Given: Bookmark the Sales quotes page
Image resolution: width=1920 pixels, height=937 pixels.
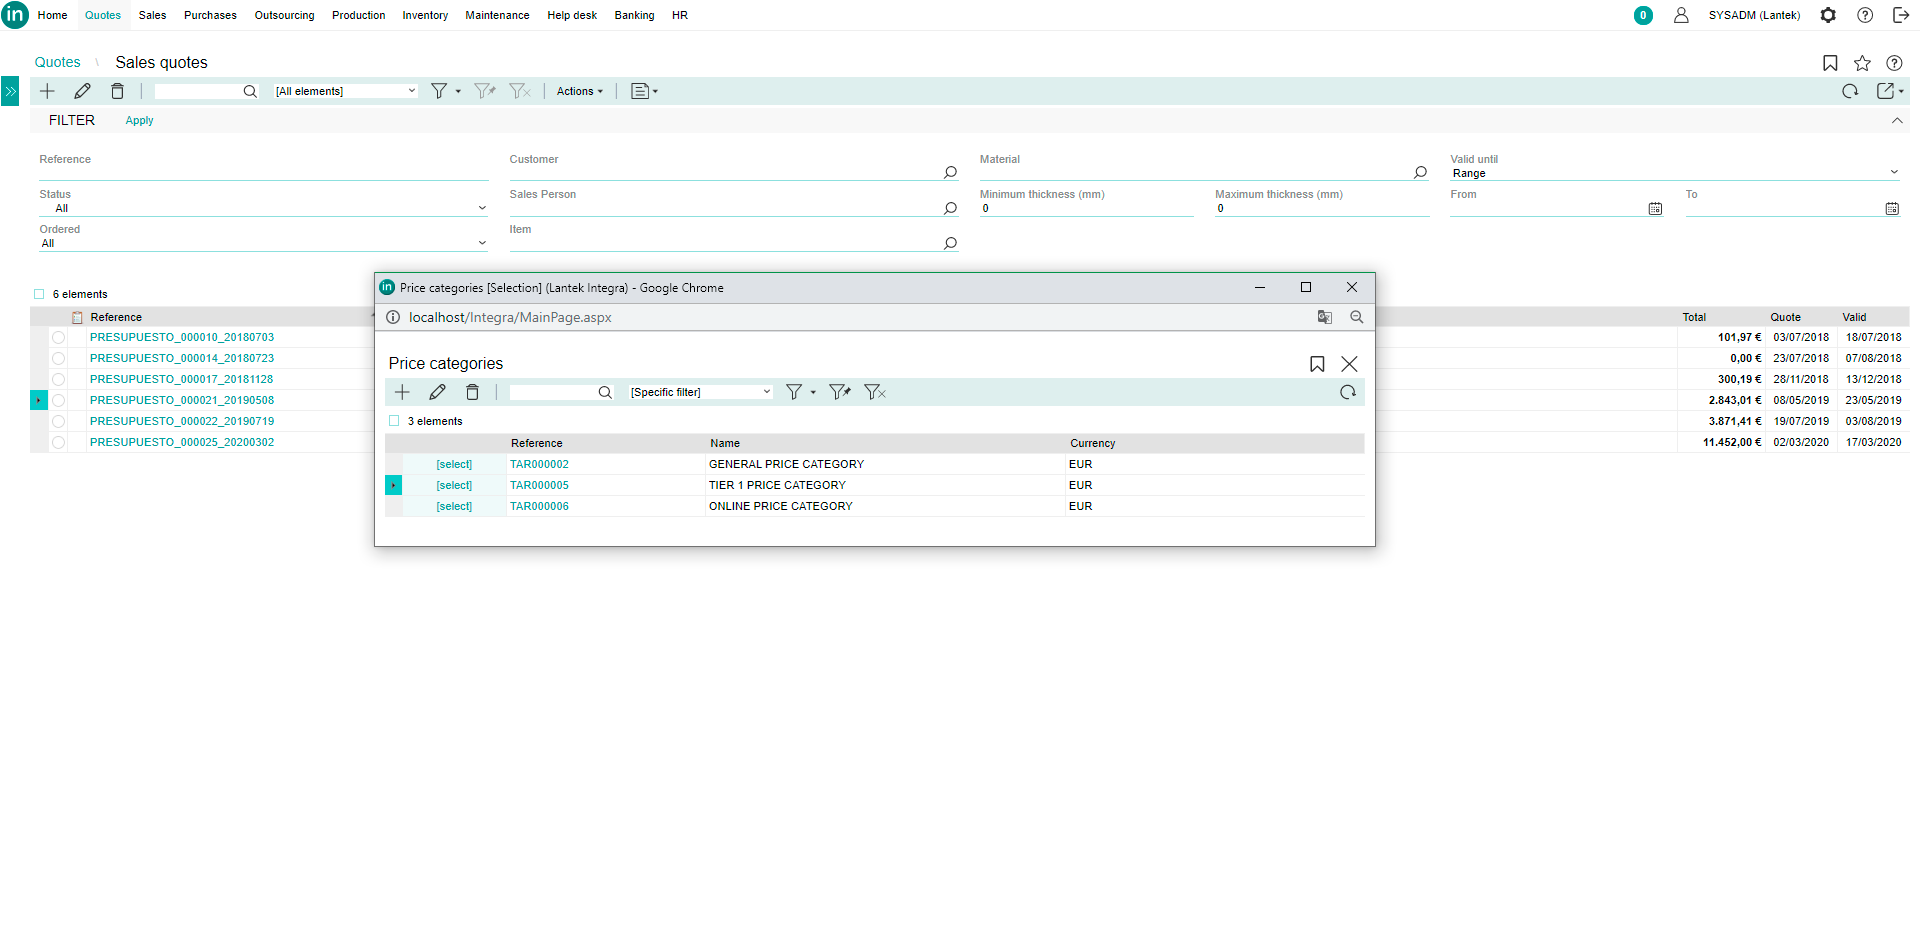Looking at the screenshot, I should (x=1830, y=63).
